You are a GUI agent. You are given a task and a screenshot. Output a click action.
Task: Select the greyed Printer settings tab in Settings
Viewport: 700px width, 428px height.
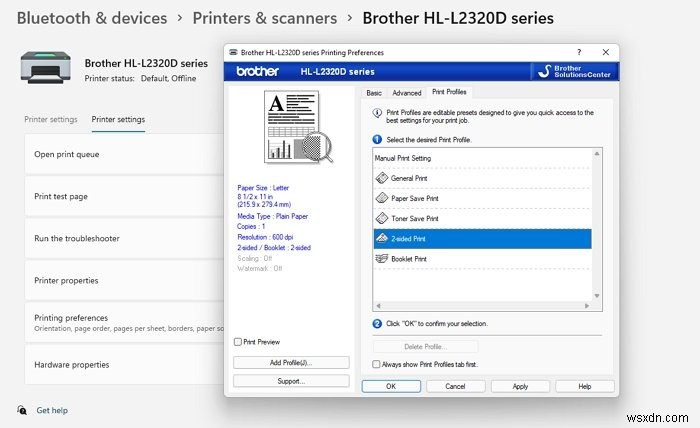(x=51, y=120)
